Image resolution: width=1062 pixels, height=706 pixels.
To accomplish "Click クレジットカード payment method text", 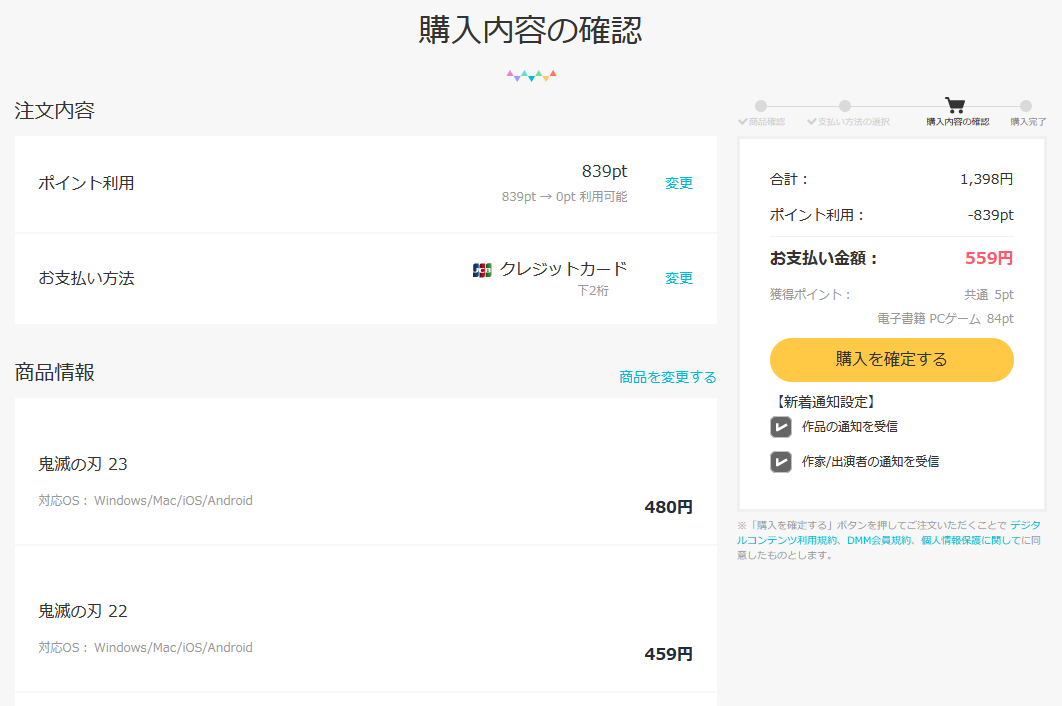I will point(564,270).
